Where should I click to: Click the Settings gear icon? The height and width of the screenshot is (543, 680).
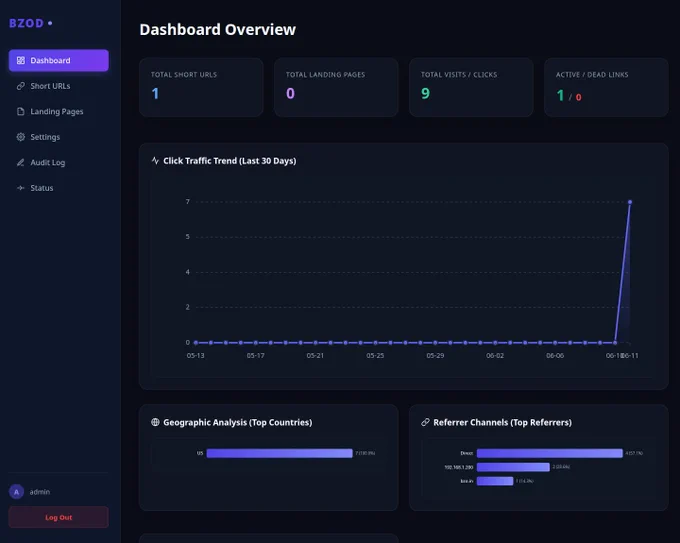tap(21, 137)
